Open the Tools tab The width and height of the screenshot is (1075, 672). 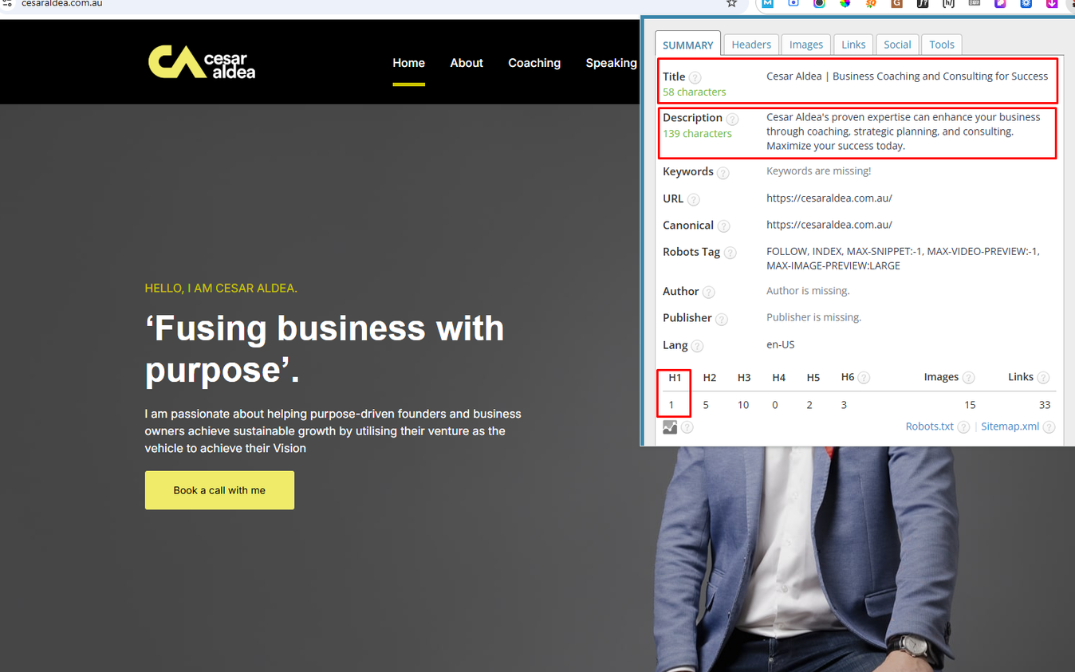941,44
